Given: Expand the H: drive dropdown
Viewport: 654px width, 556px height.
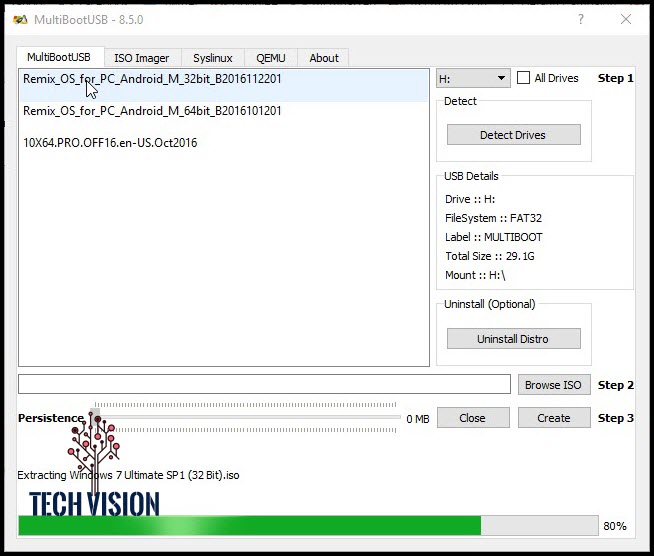Looking at the screenshot, I should point(473,78).
